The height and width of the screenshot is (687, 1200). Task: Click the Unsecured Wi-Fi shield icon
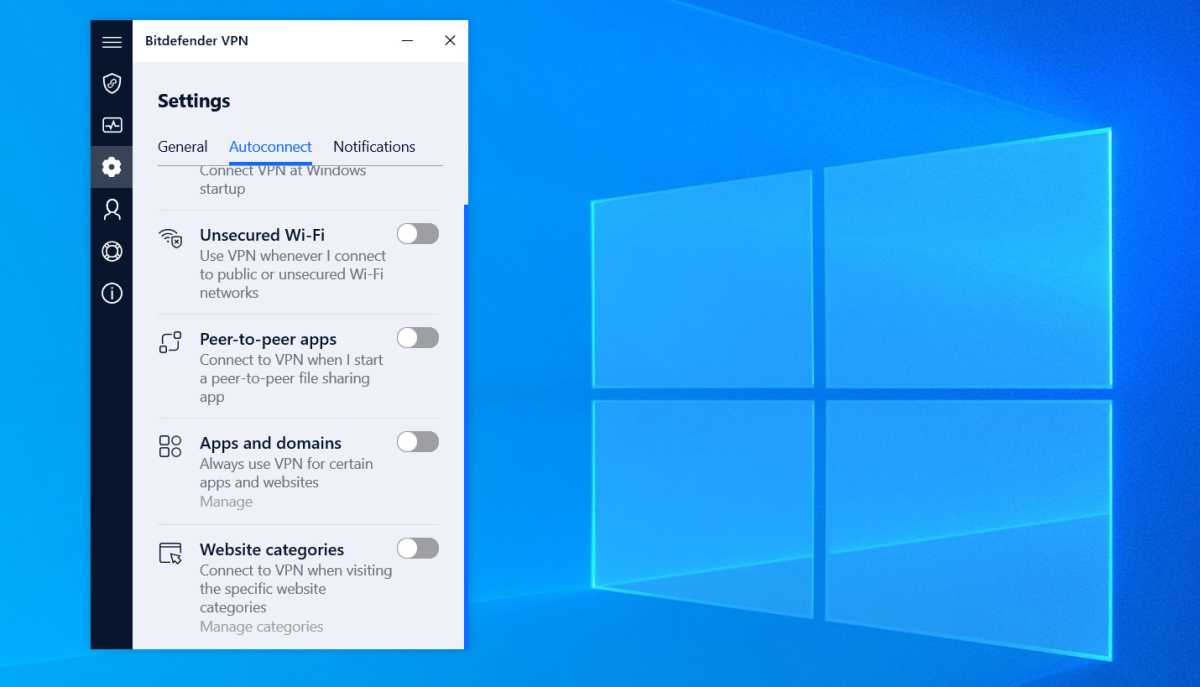click(171, 238)
